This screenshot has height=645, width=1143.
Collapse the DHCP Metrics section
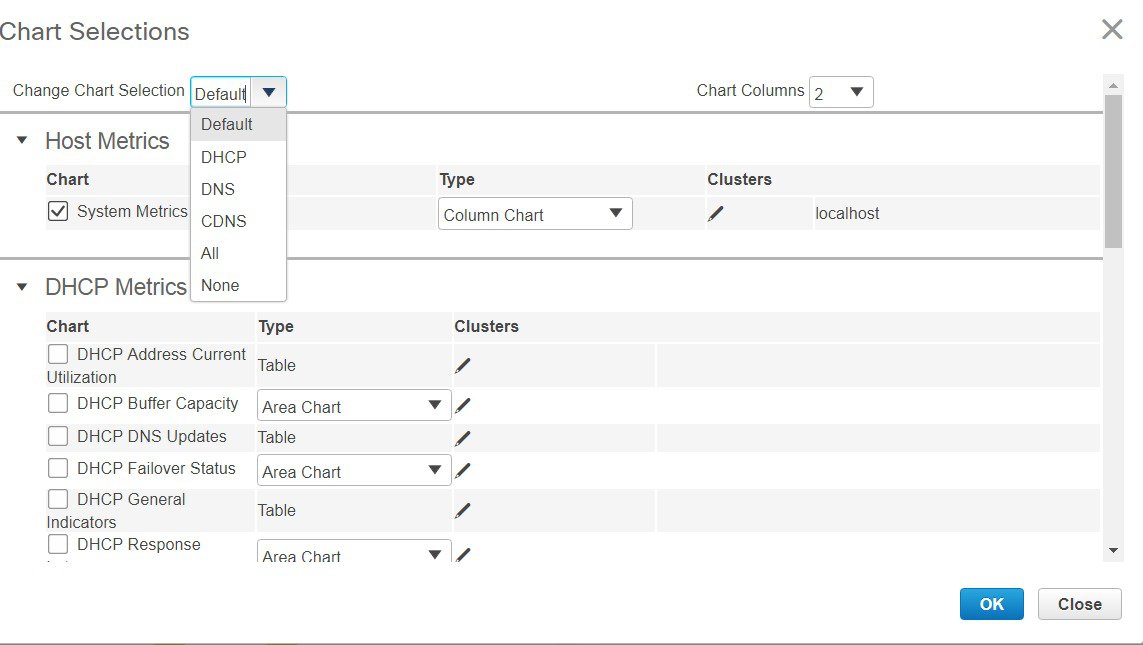(22, 287)
